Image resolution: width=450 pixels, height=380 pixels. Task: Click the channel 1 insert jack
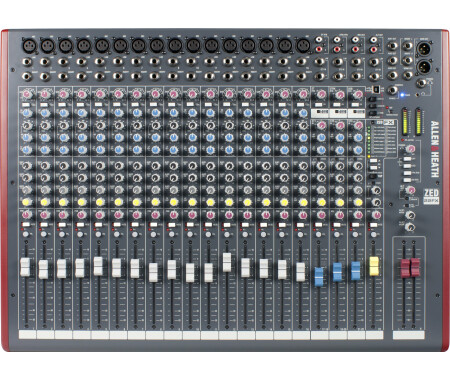click(x=27, y=77)
